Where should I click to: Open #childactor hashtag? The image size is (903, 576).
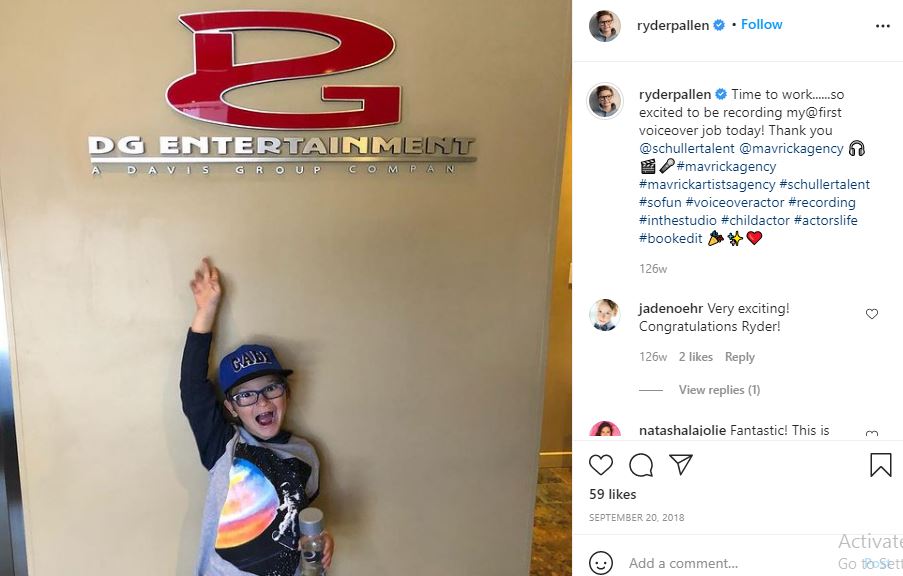755,220
